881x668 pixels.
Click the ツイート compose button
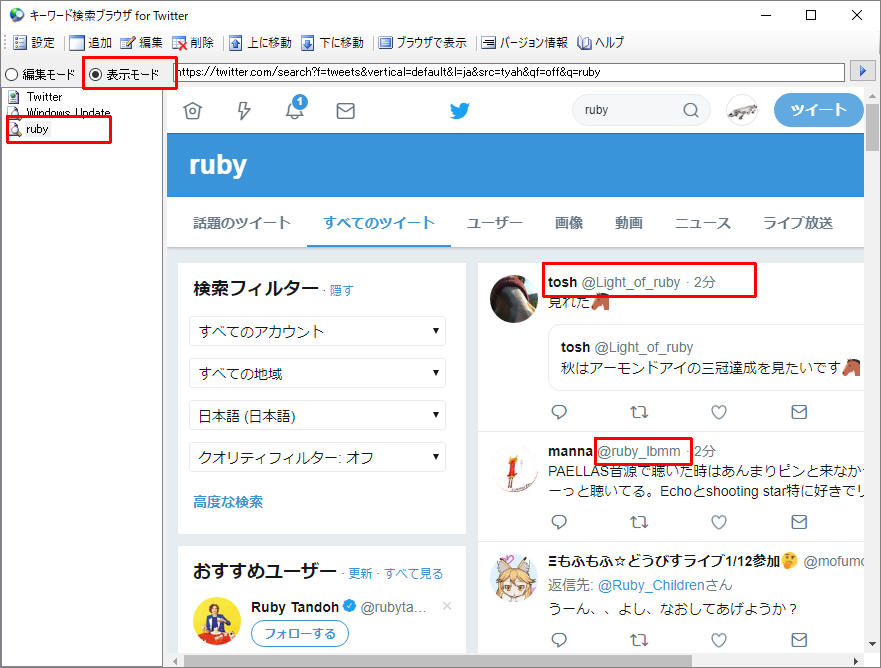pyautogui.click(x=818, y=110)
